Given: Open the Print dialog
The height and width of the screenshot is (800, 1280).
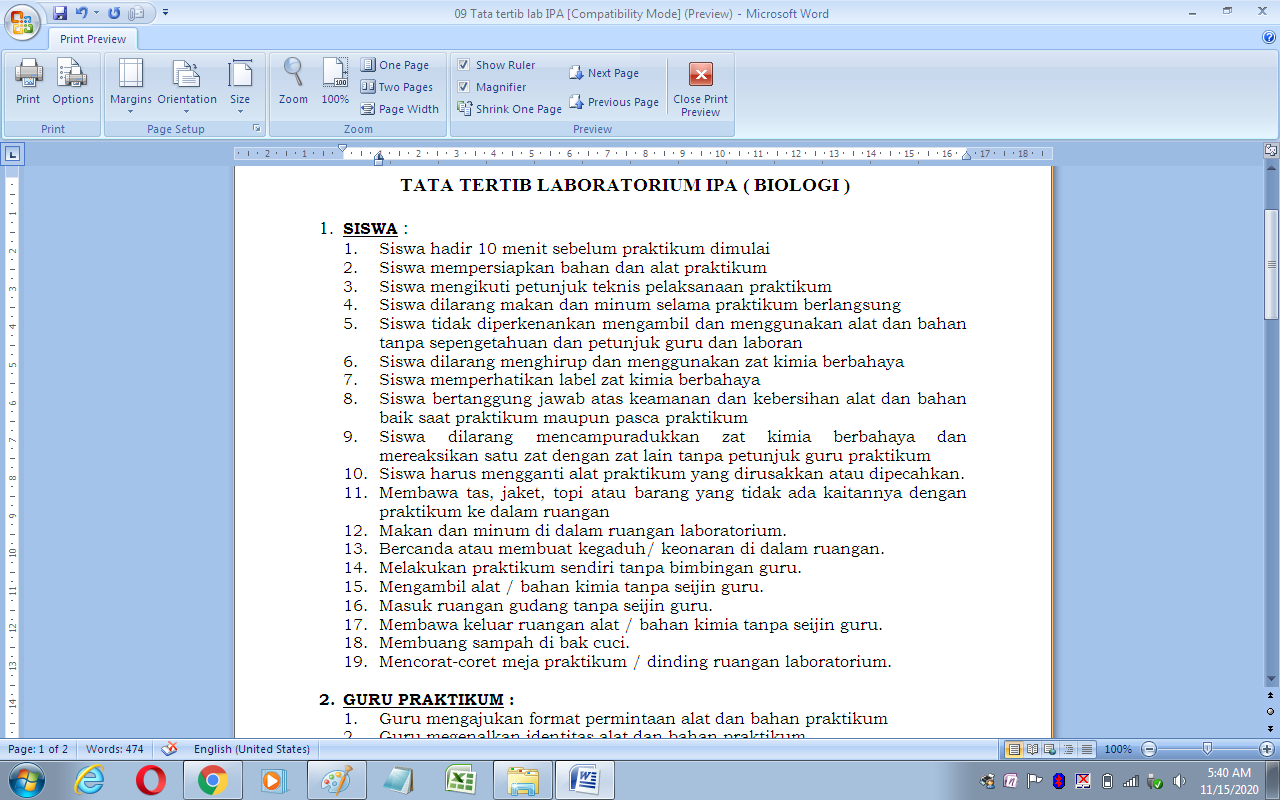Looking at the screenshot, I should click(28, 85).
